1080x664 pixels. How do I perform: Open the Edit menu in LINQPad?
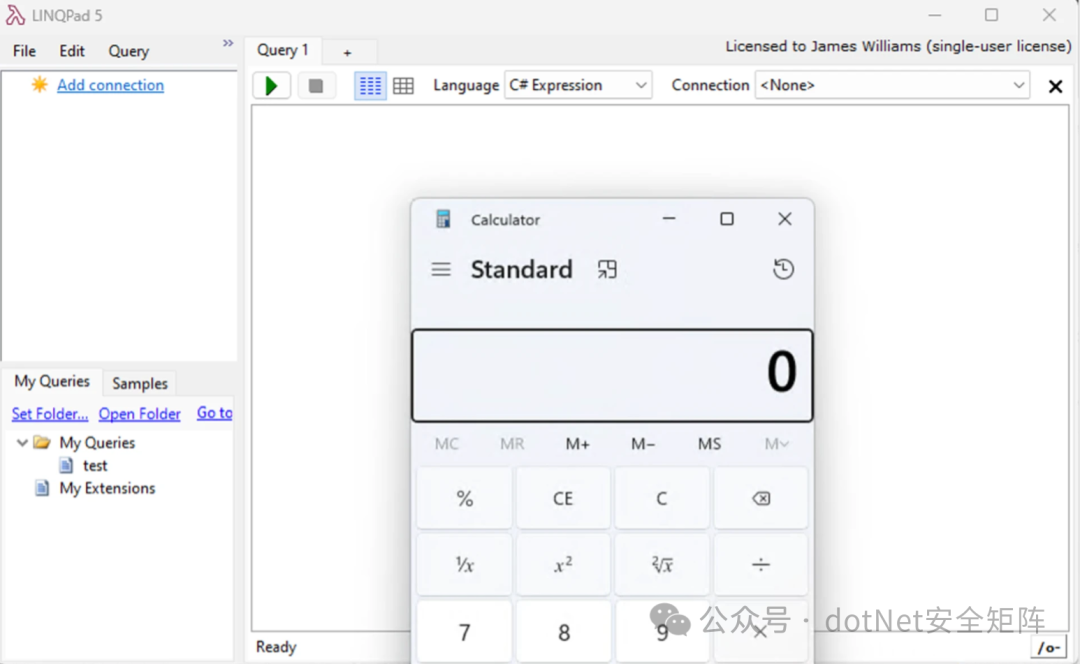coord(72,51)
